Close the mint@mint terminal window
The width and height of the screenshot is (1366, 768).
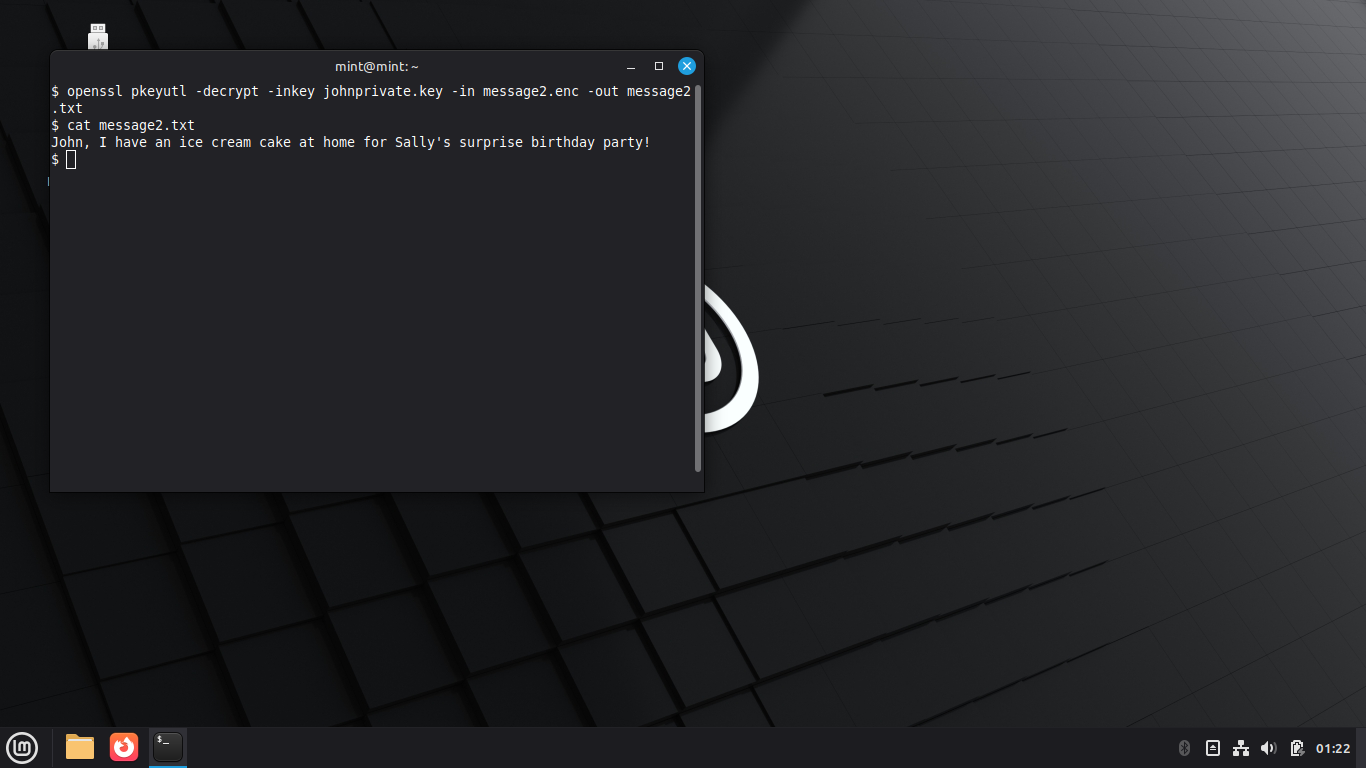pos(687,66)
